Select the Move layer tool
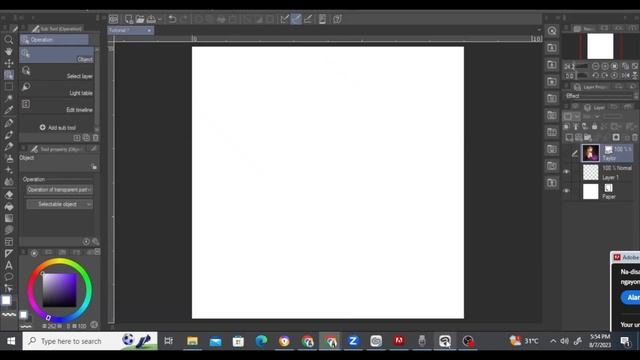 coord(9,63)
